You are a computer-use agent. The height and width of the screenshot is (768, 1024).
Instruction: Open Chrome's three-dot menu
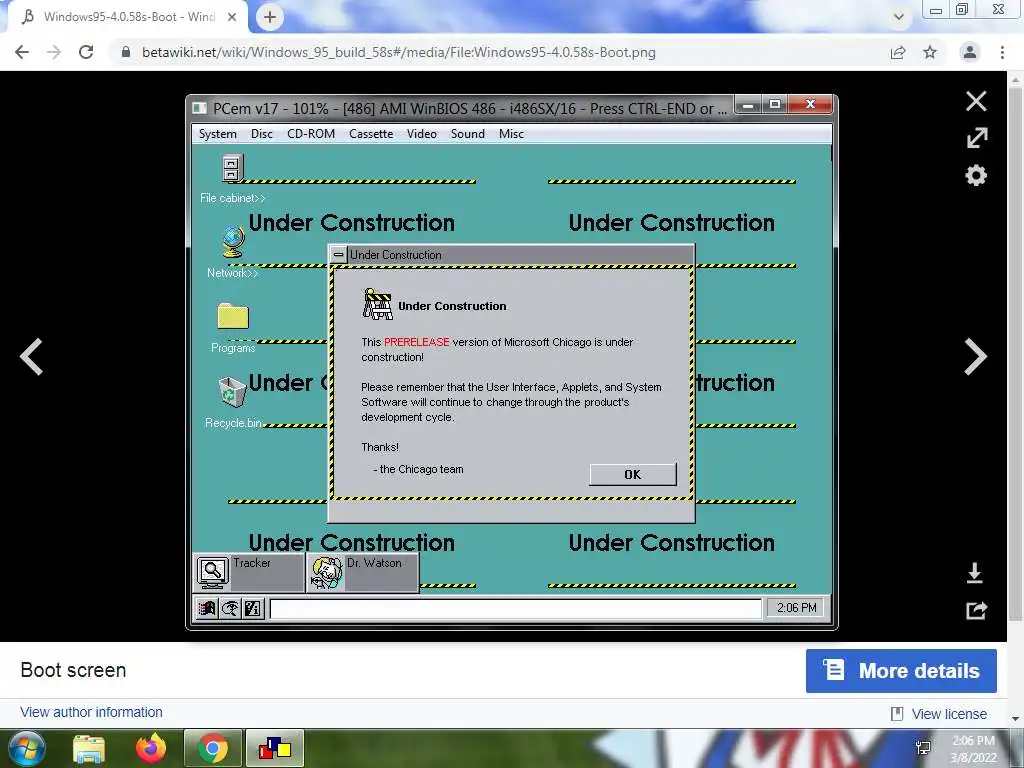point(1002,52)
